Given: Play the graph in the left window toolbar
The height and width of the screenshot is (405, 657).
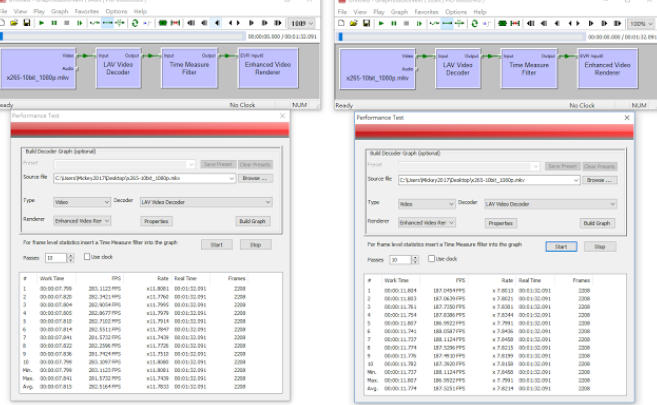Looking at the screenshot, I should tap(41, 23).
